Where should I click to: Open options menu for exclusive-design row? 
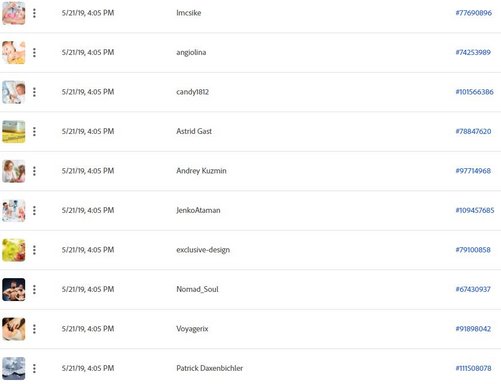point(34,250)
